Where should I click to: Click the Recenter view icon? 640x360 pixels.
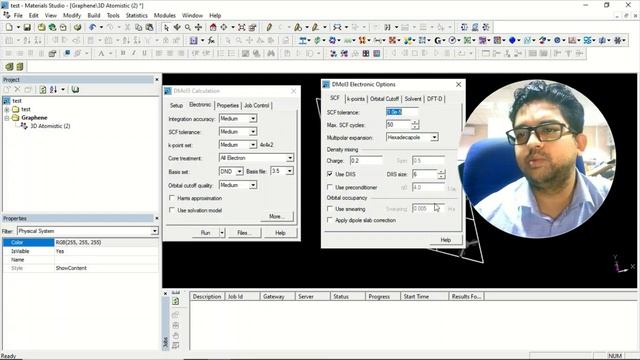pos(224,27)
